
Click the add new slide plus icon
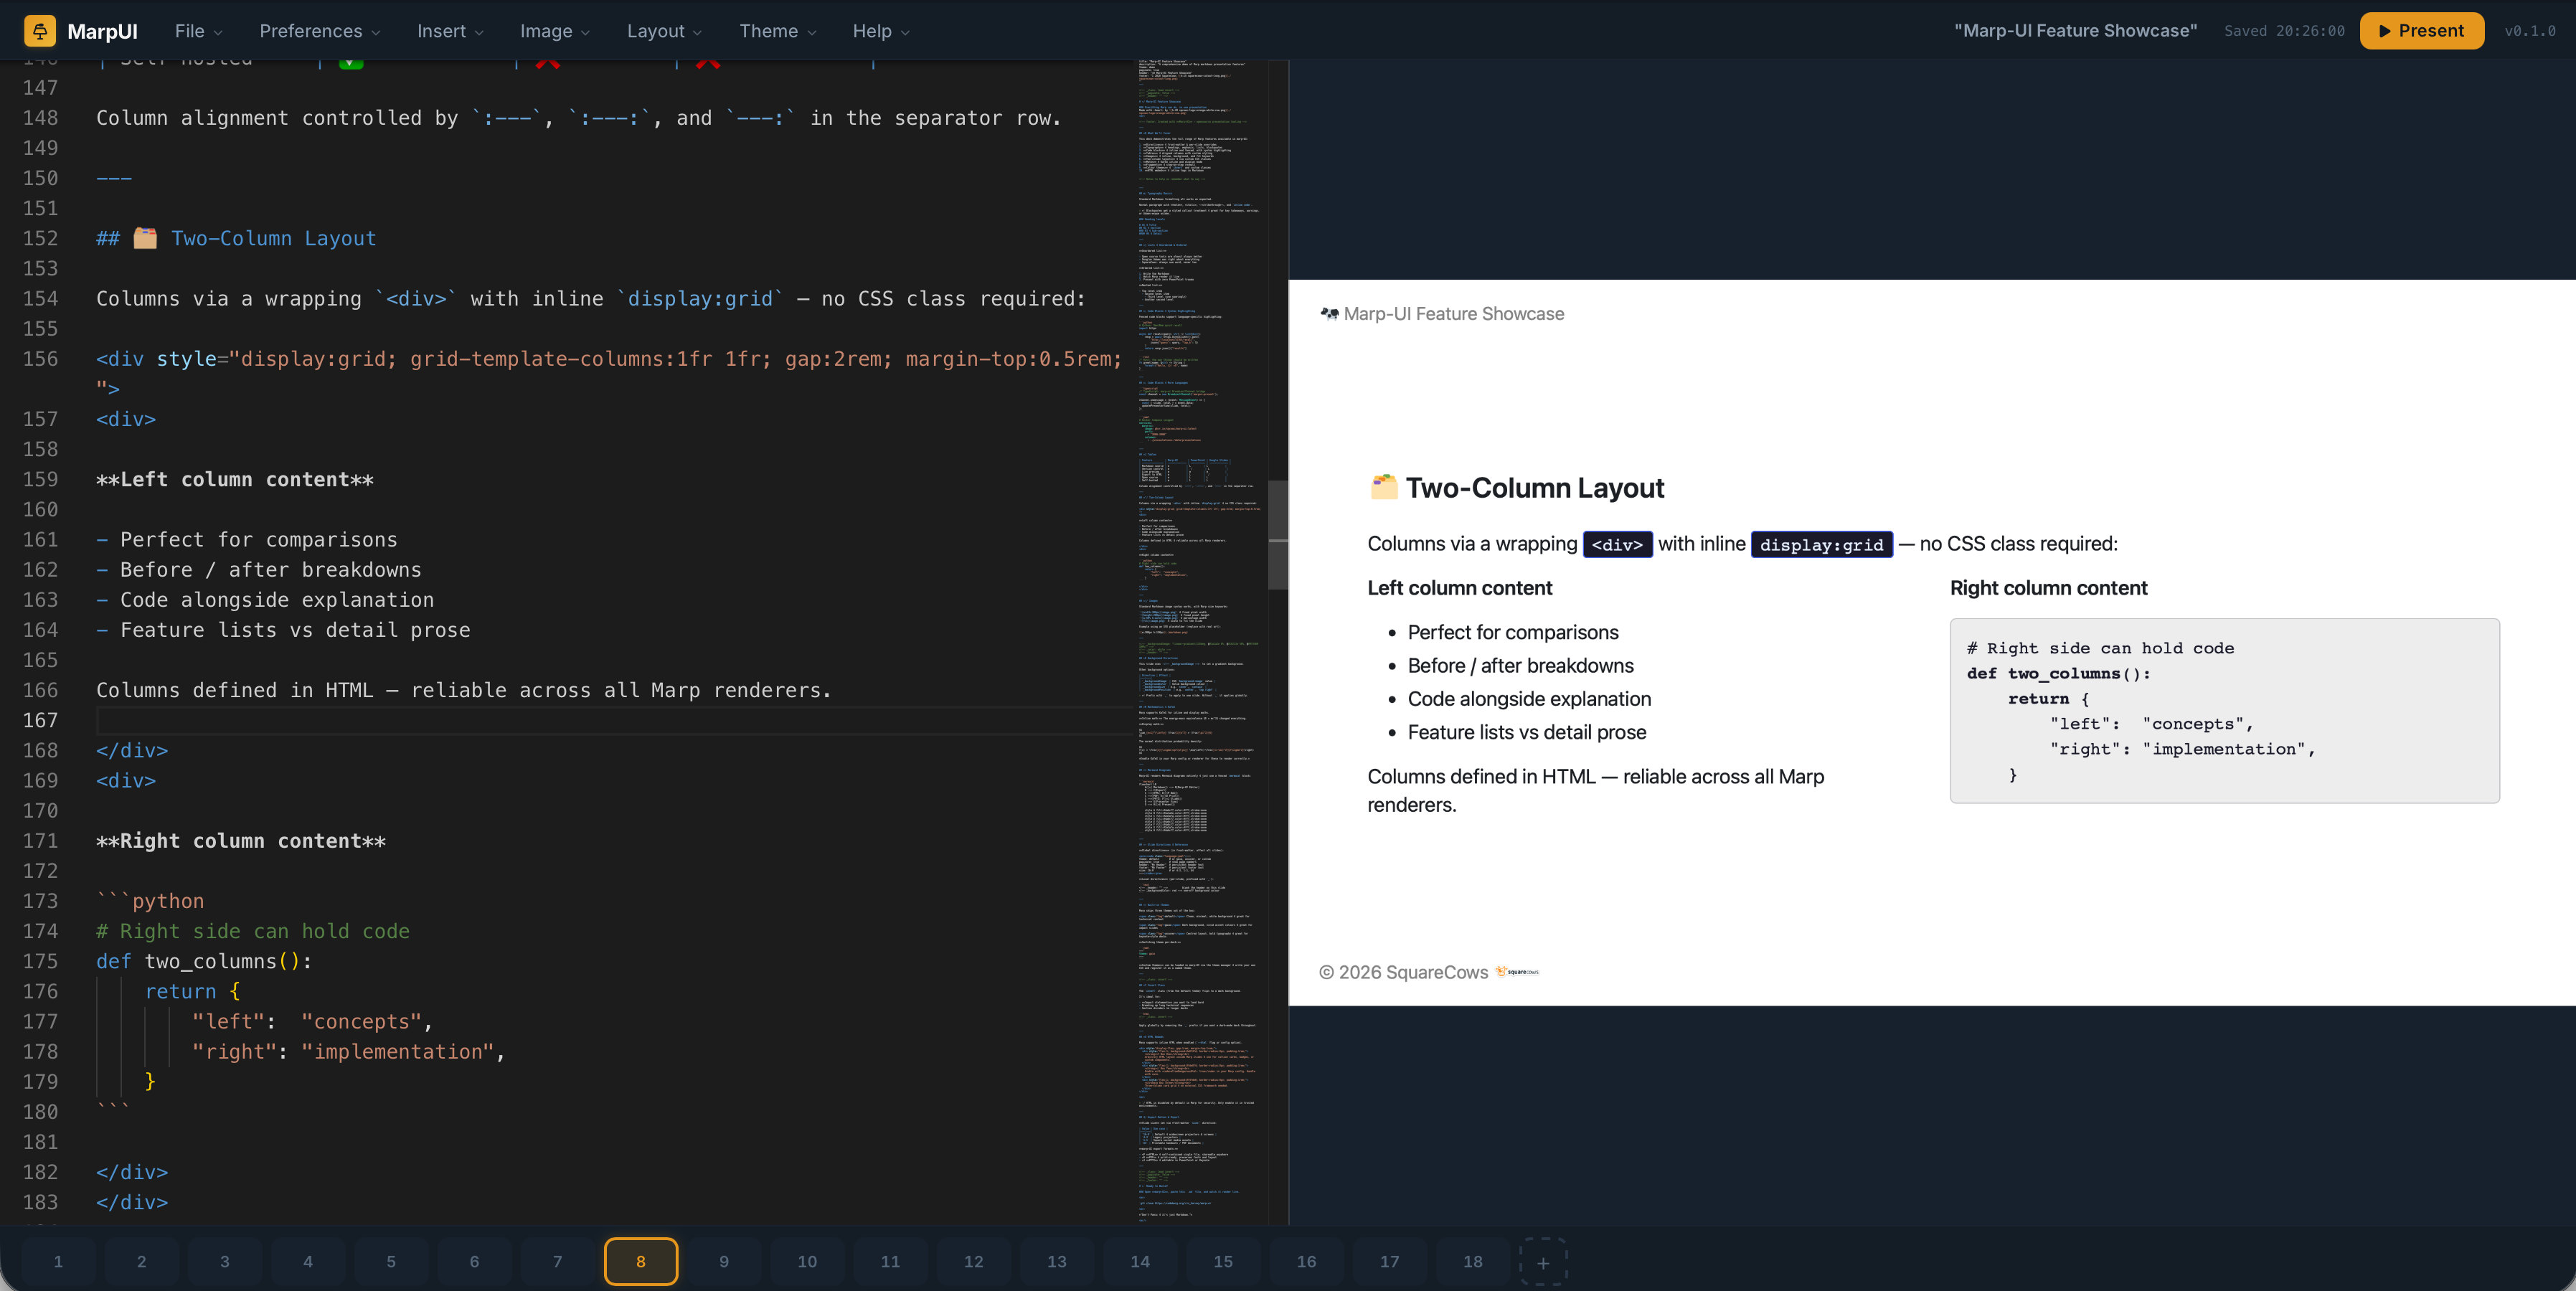coord(1543,1262)
